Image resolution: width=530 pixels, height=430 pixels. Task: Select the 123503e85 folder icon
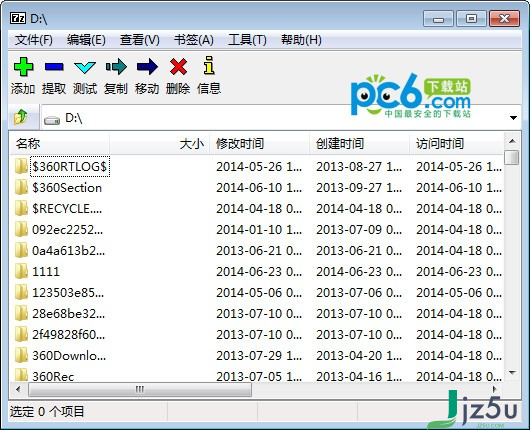(21, 292)
